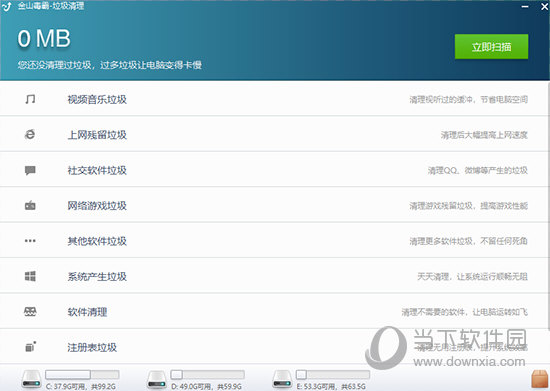
Task: Click the 金山毒霸 logo icon in title bar
Action: (7, 6)
